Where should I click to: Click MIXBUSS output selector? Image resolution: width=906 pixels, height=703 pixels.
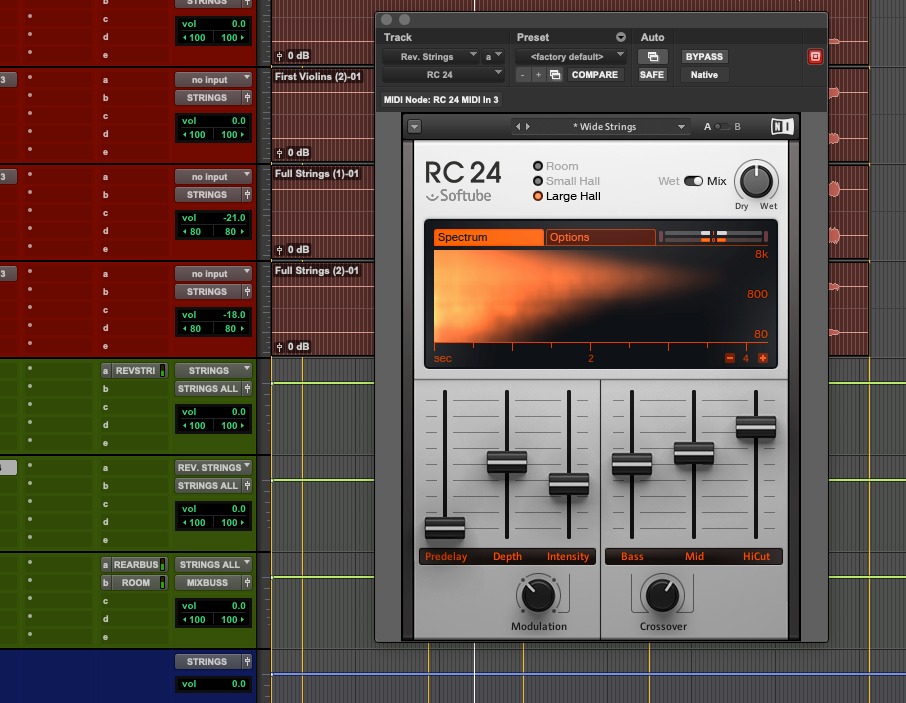tap(207, 583)
